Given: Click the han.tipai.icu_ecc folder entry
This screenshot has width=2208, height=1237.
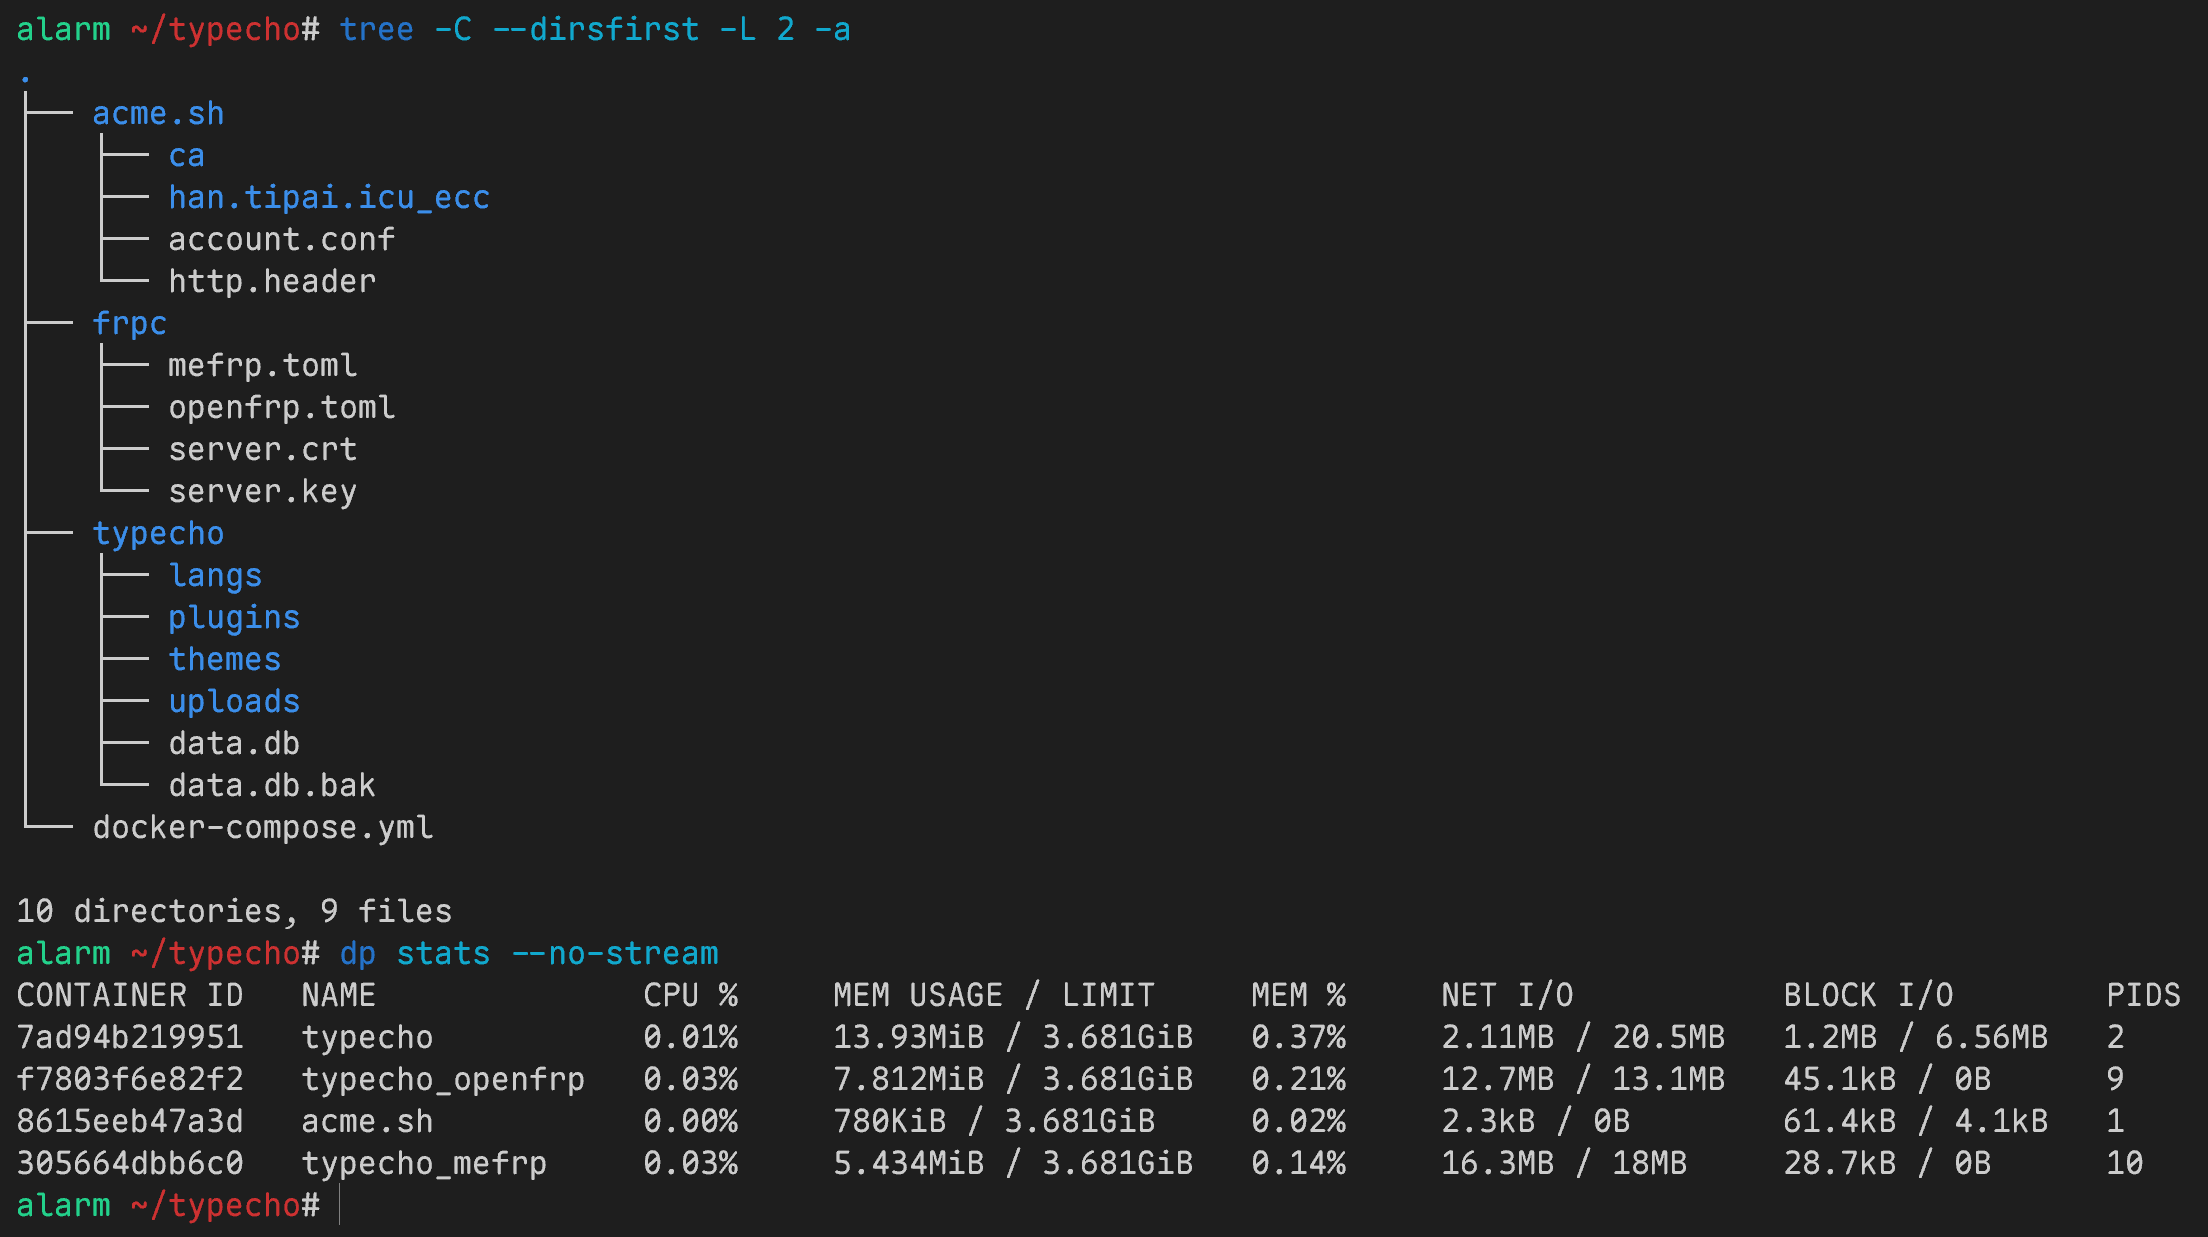Looking at the screenshot, I should pyautogui.click(x=329, y=198).
